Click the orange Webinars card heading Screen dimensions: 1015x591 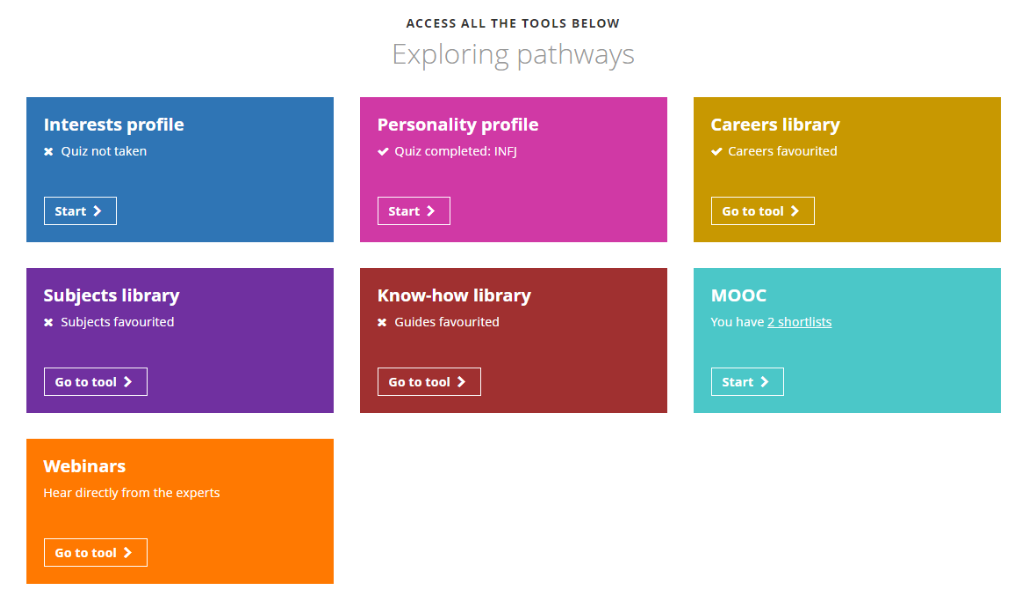[x=84, y=466]
